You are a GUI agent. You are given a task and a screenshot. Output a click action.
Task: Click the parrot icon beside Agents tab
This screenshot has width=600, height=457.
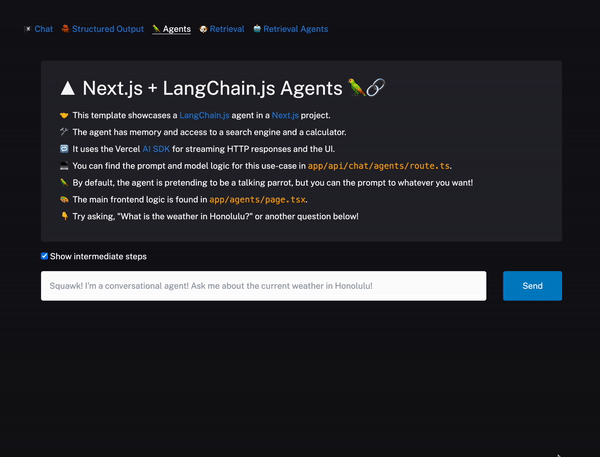click(156, 29)
